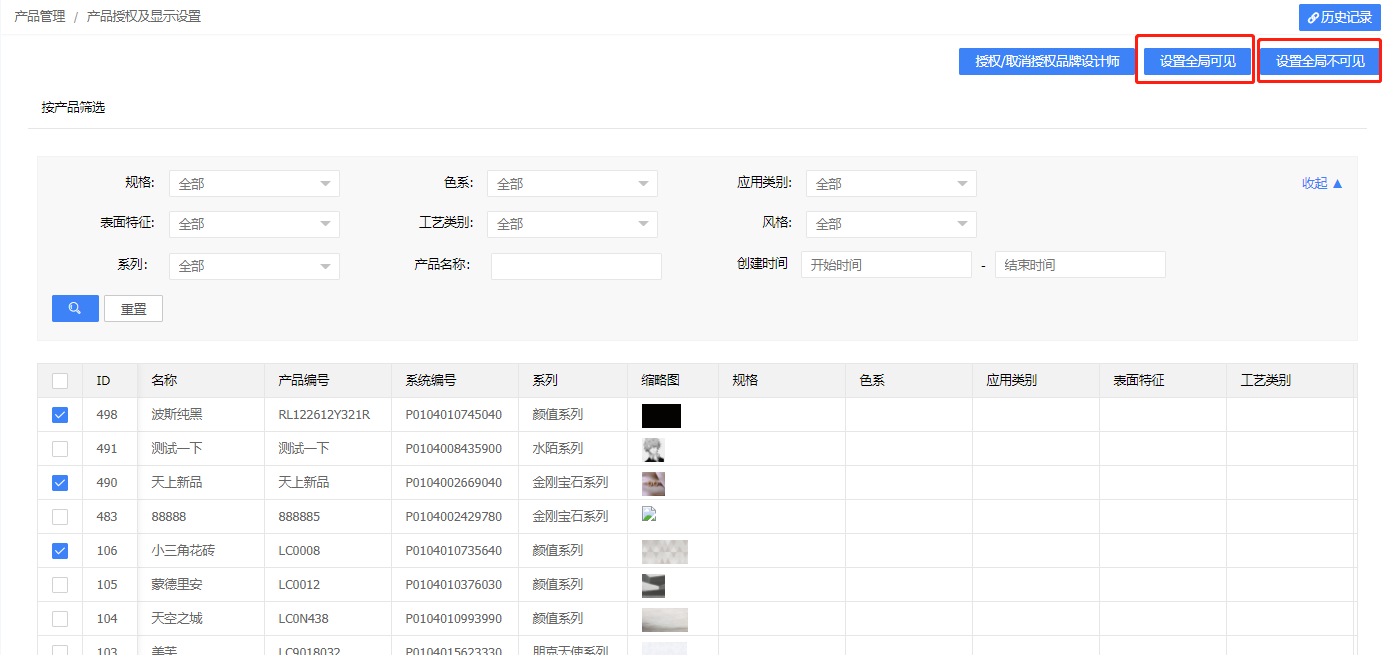This screenshot has height=655, width=1384.
Task: Click thumbnail of 波斯纯黑 product
Action: 661,415
